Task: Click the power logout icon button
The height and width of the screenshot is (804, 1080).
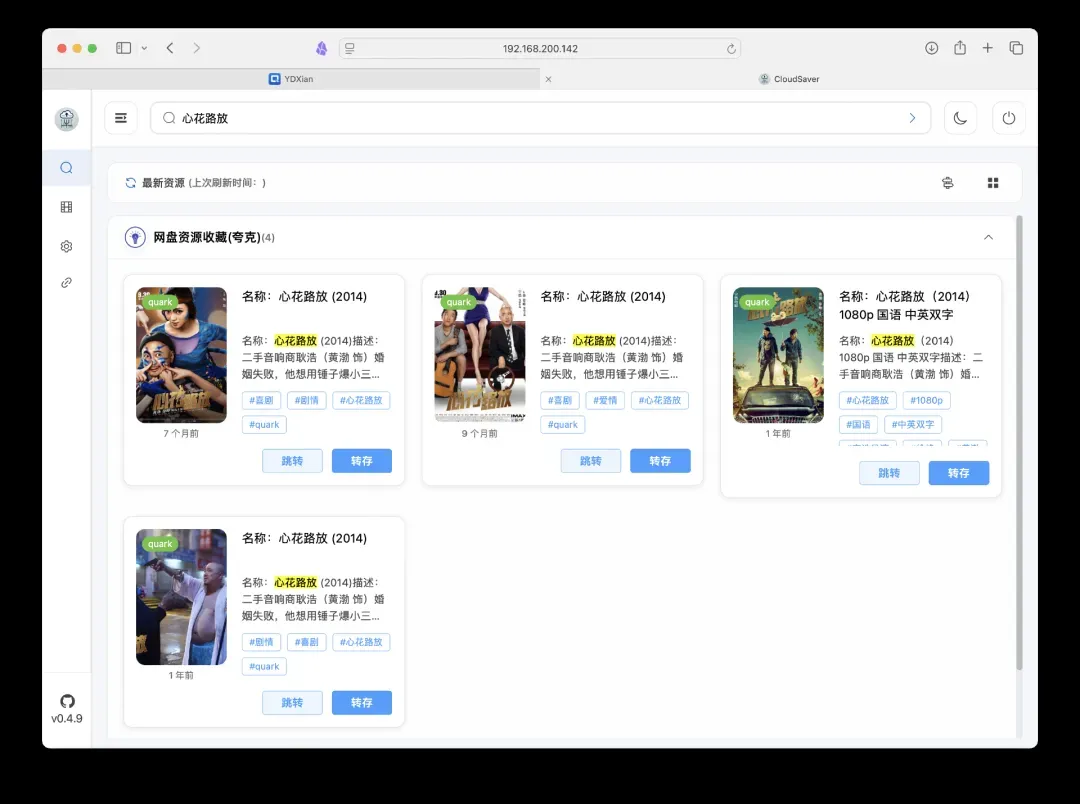Action: tap(1008, 118)
